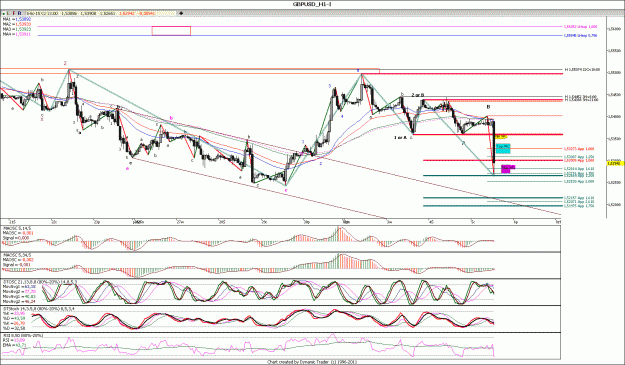Screen dimensions: 625x365
Task: Click the blue price level label below magenta
Action: [580, 35]
